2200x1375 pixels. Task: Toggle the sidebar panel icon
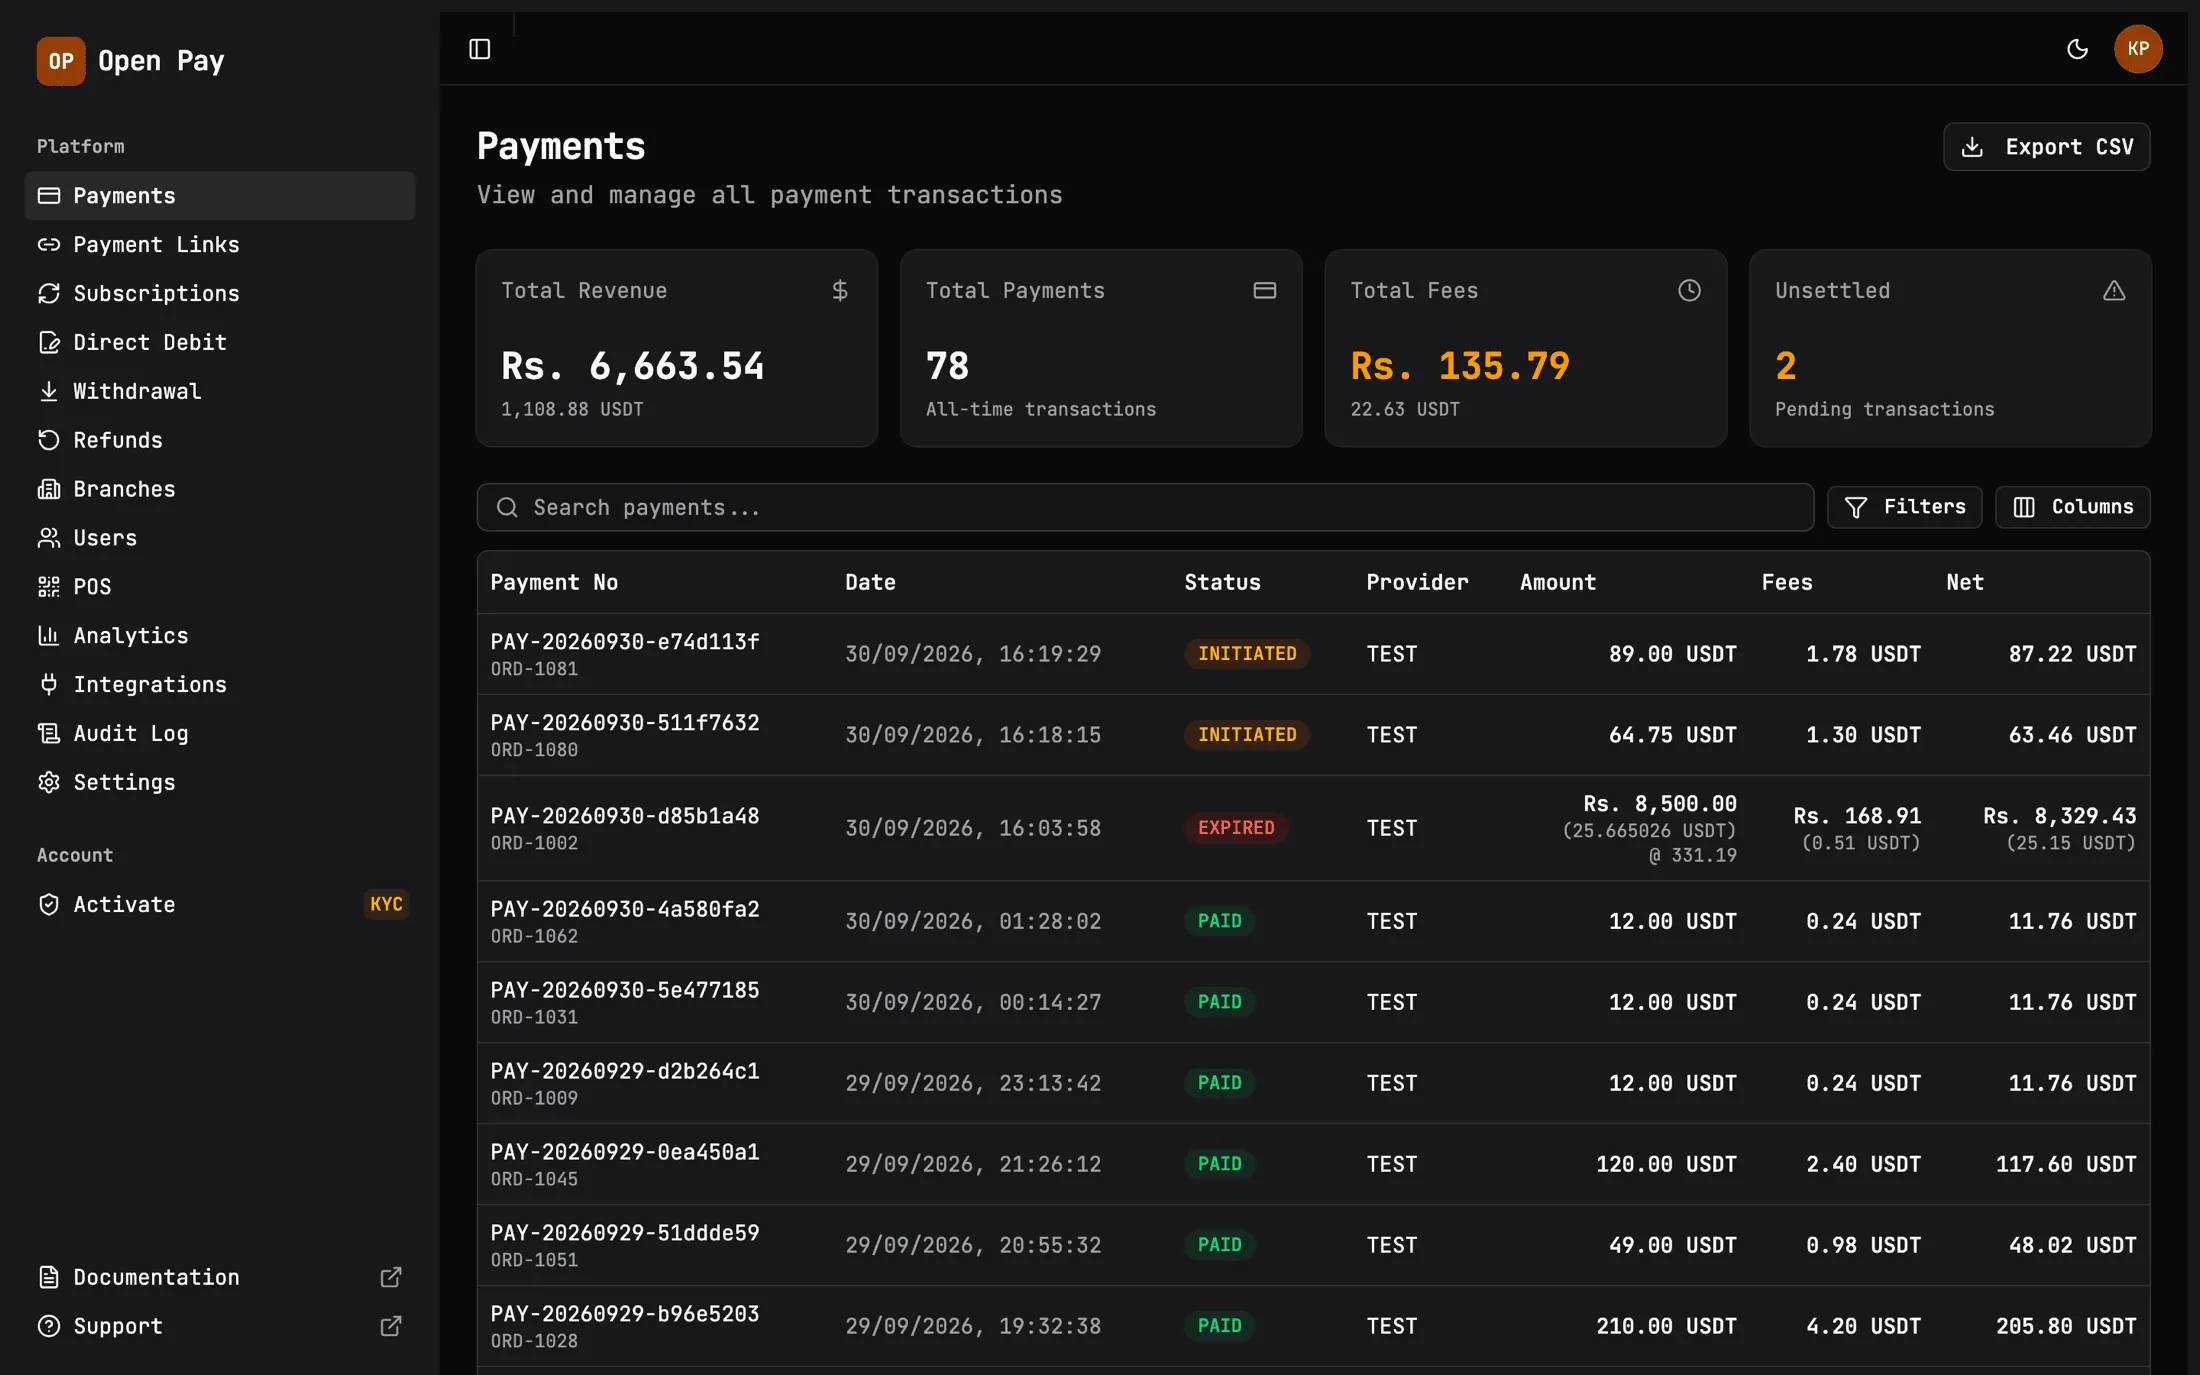pos(480,49)
